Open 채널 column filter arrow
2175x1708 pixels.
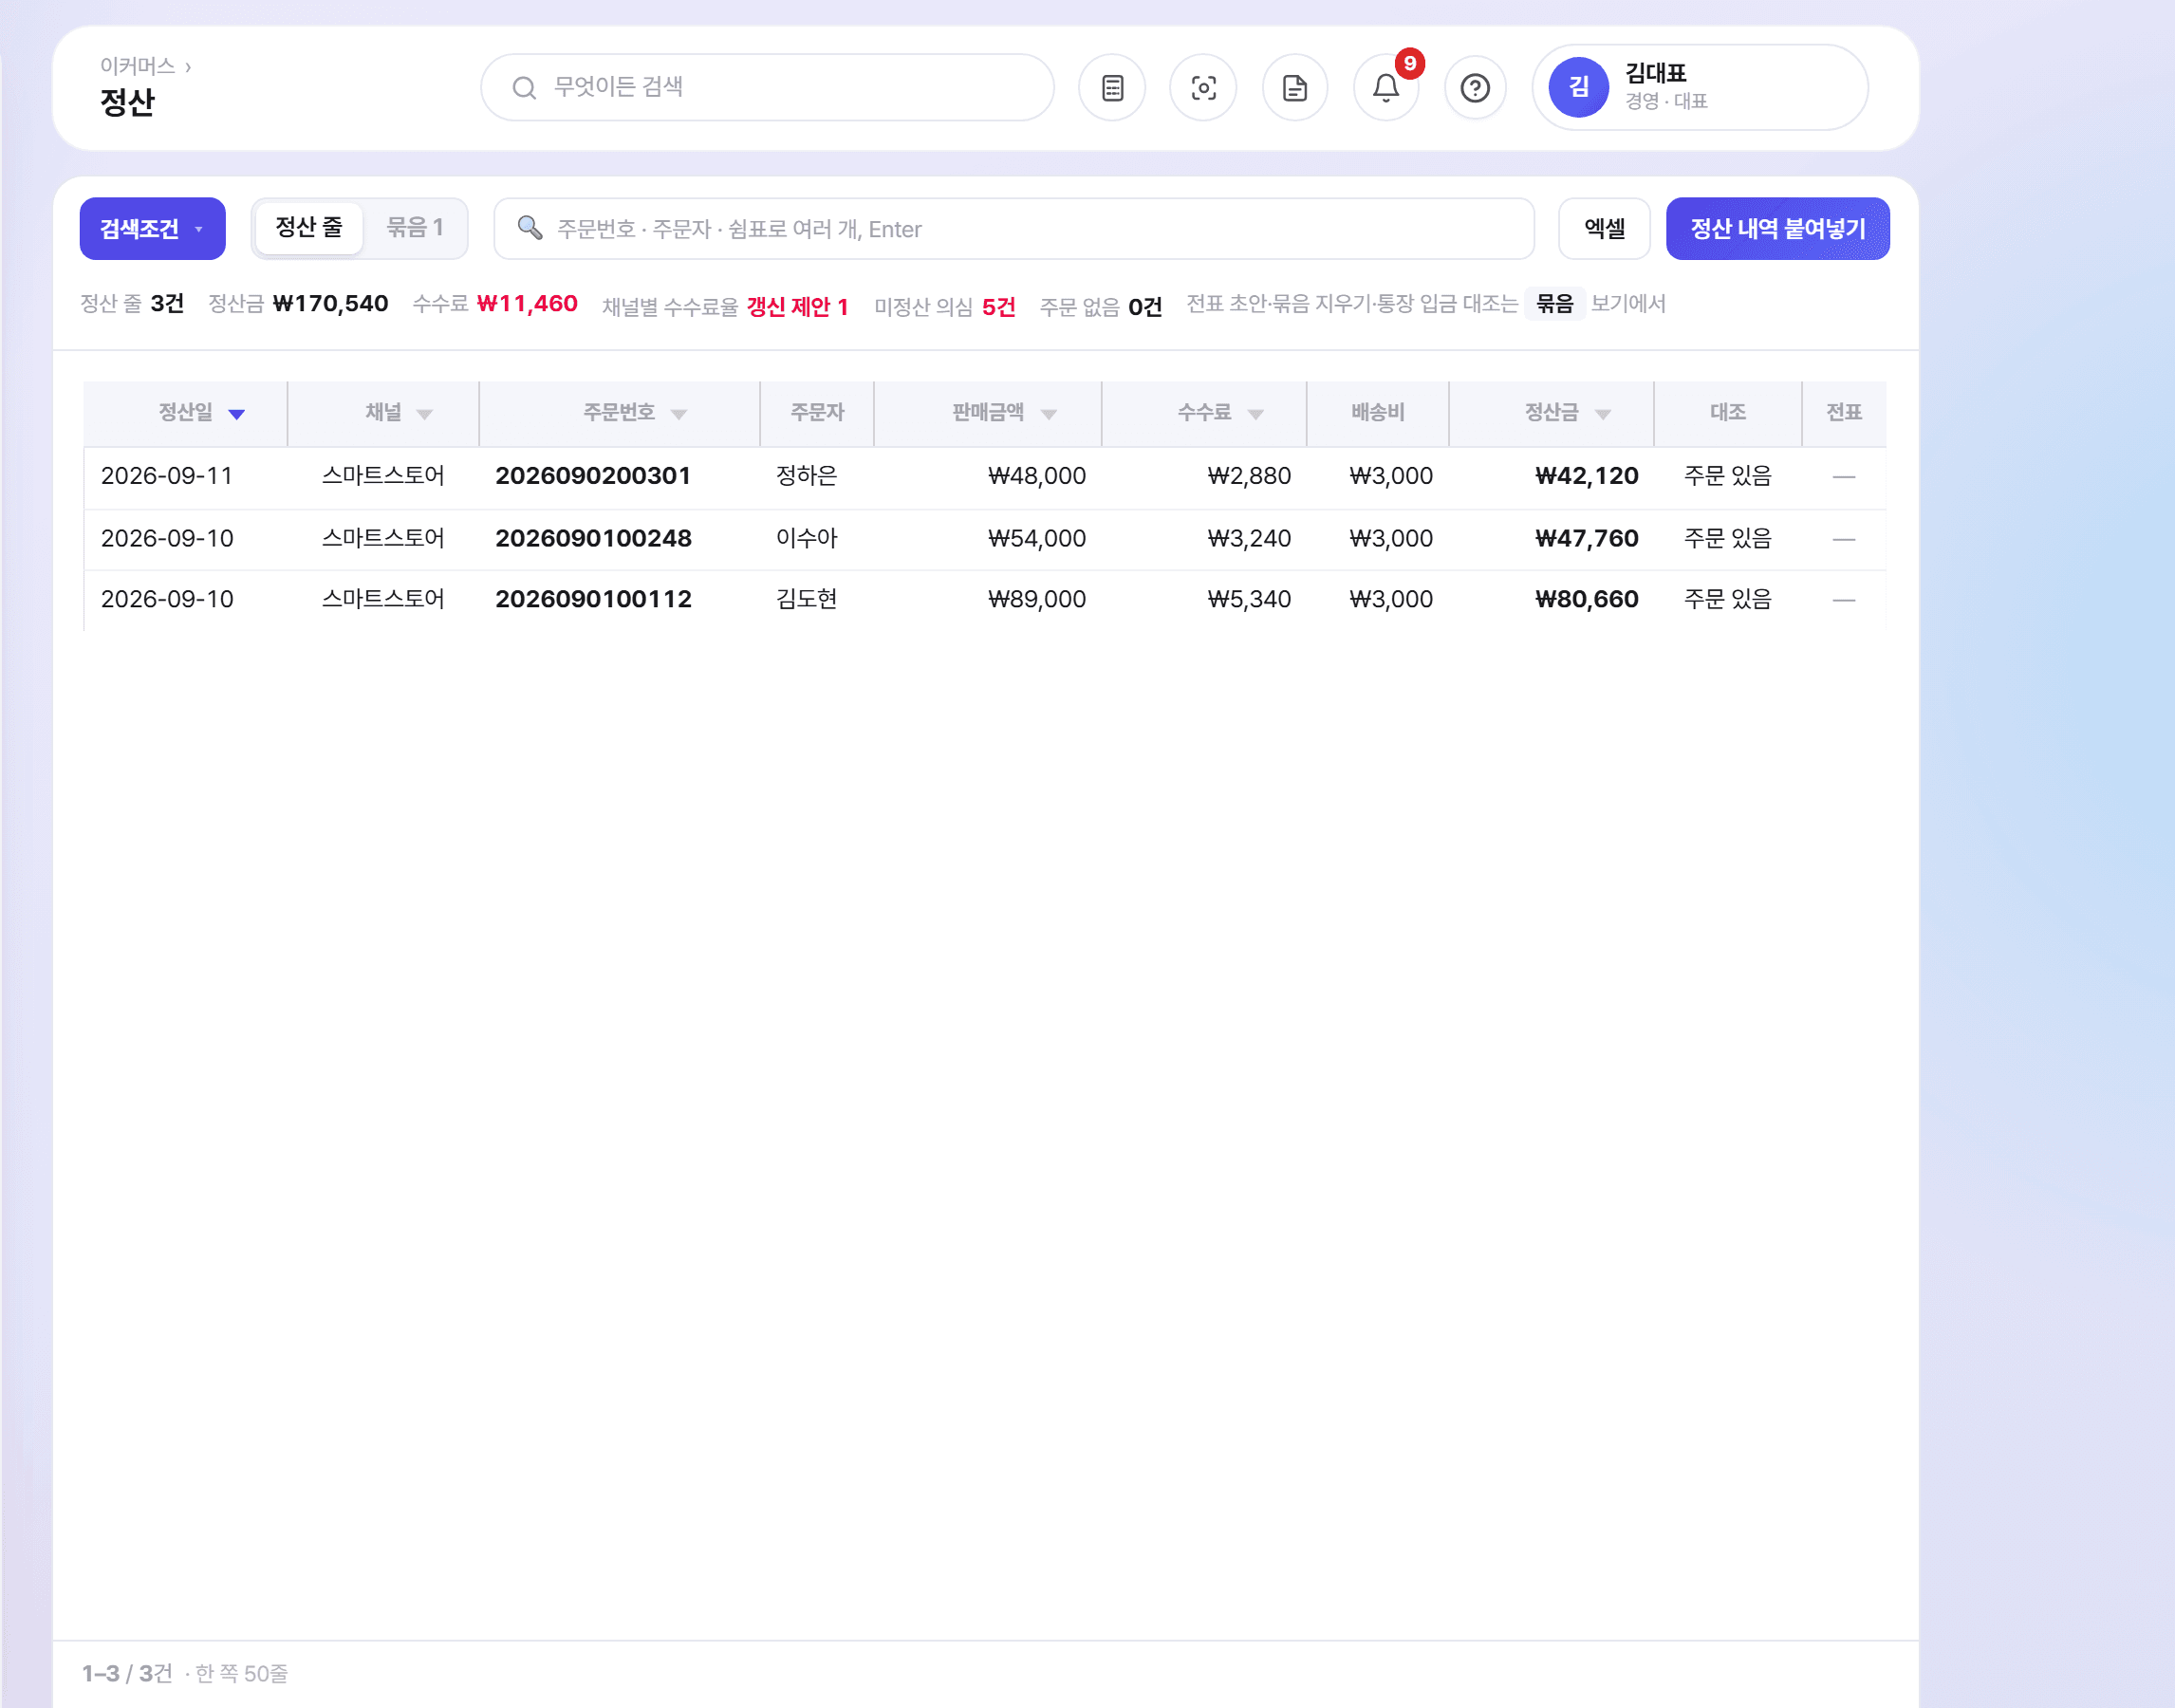424,414
